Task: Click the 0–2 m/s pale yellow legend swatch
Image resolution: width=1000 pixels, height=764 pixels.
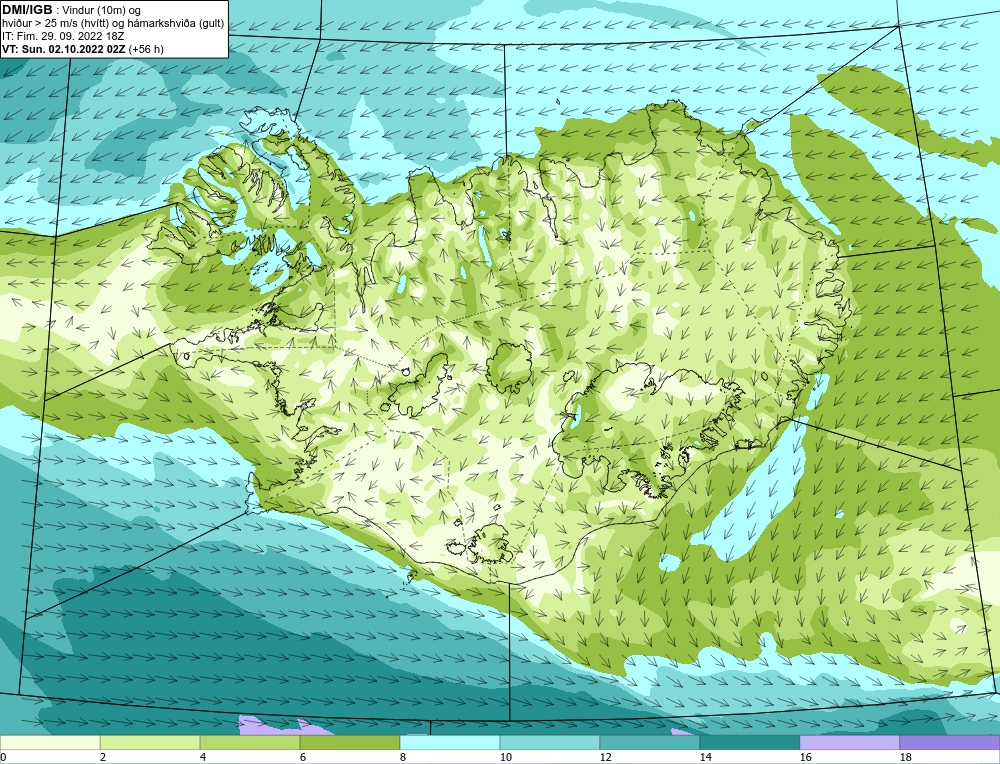Action: [x=50, y=742]
